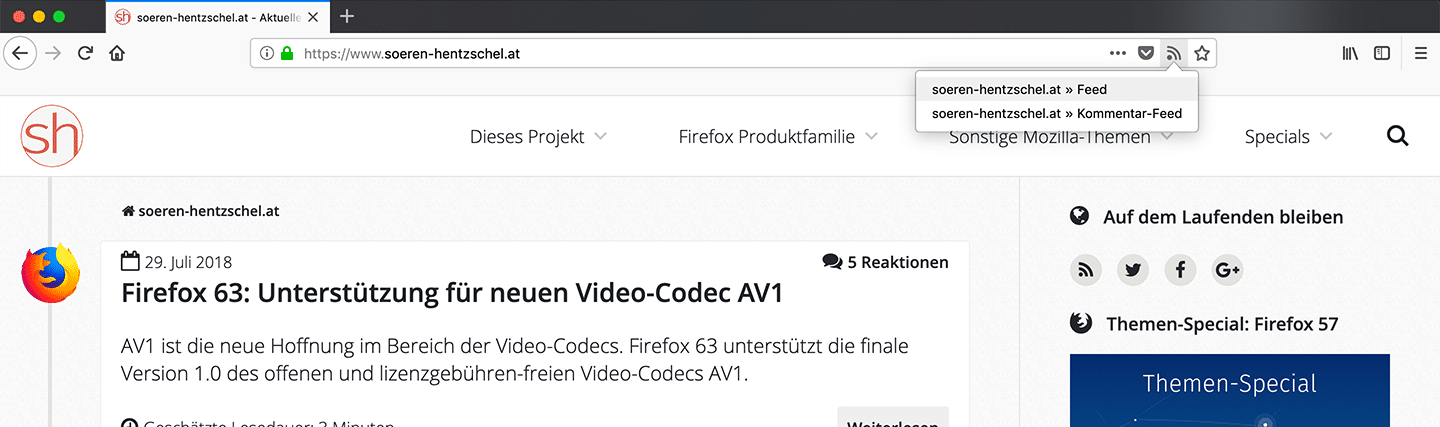
Task: View the 5 Reaktionen comments link
Action: tap(886, 262)
